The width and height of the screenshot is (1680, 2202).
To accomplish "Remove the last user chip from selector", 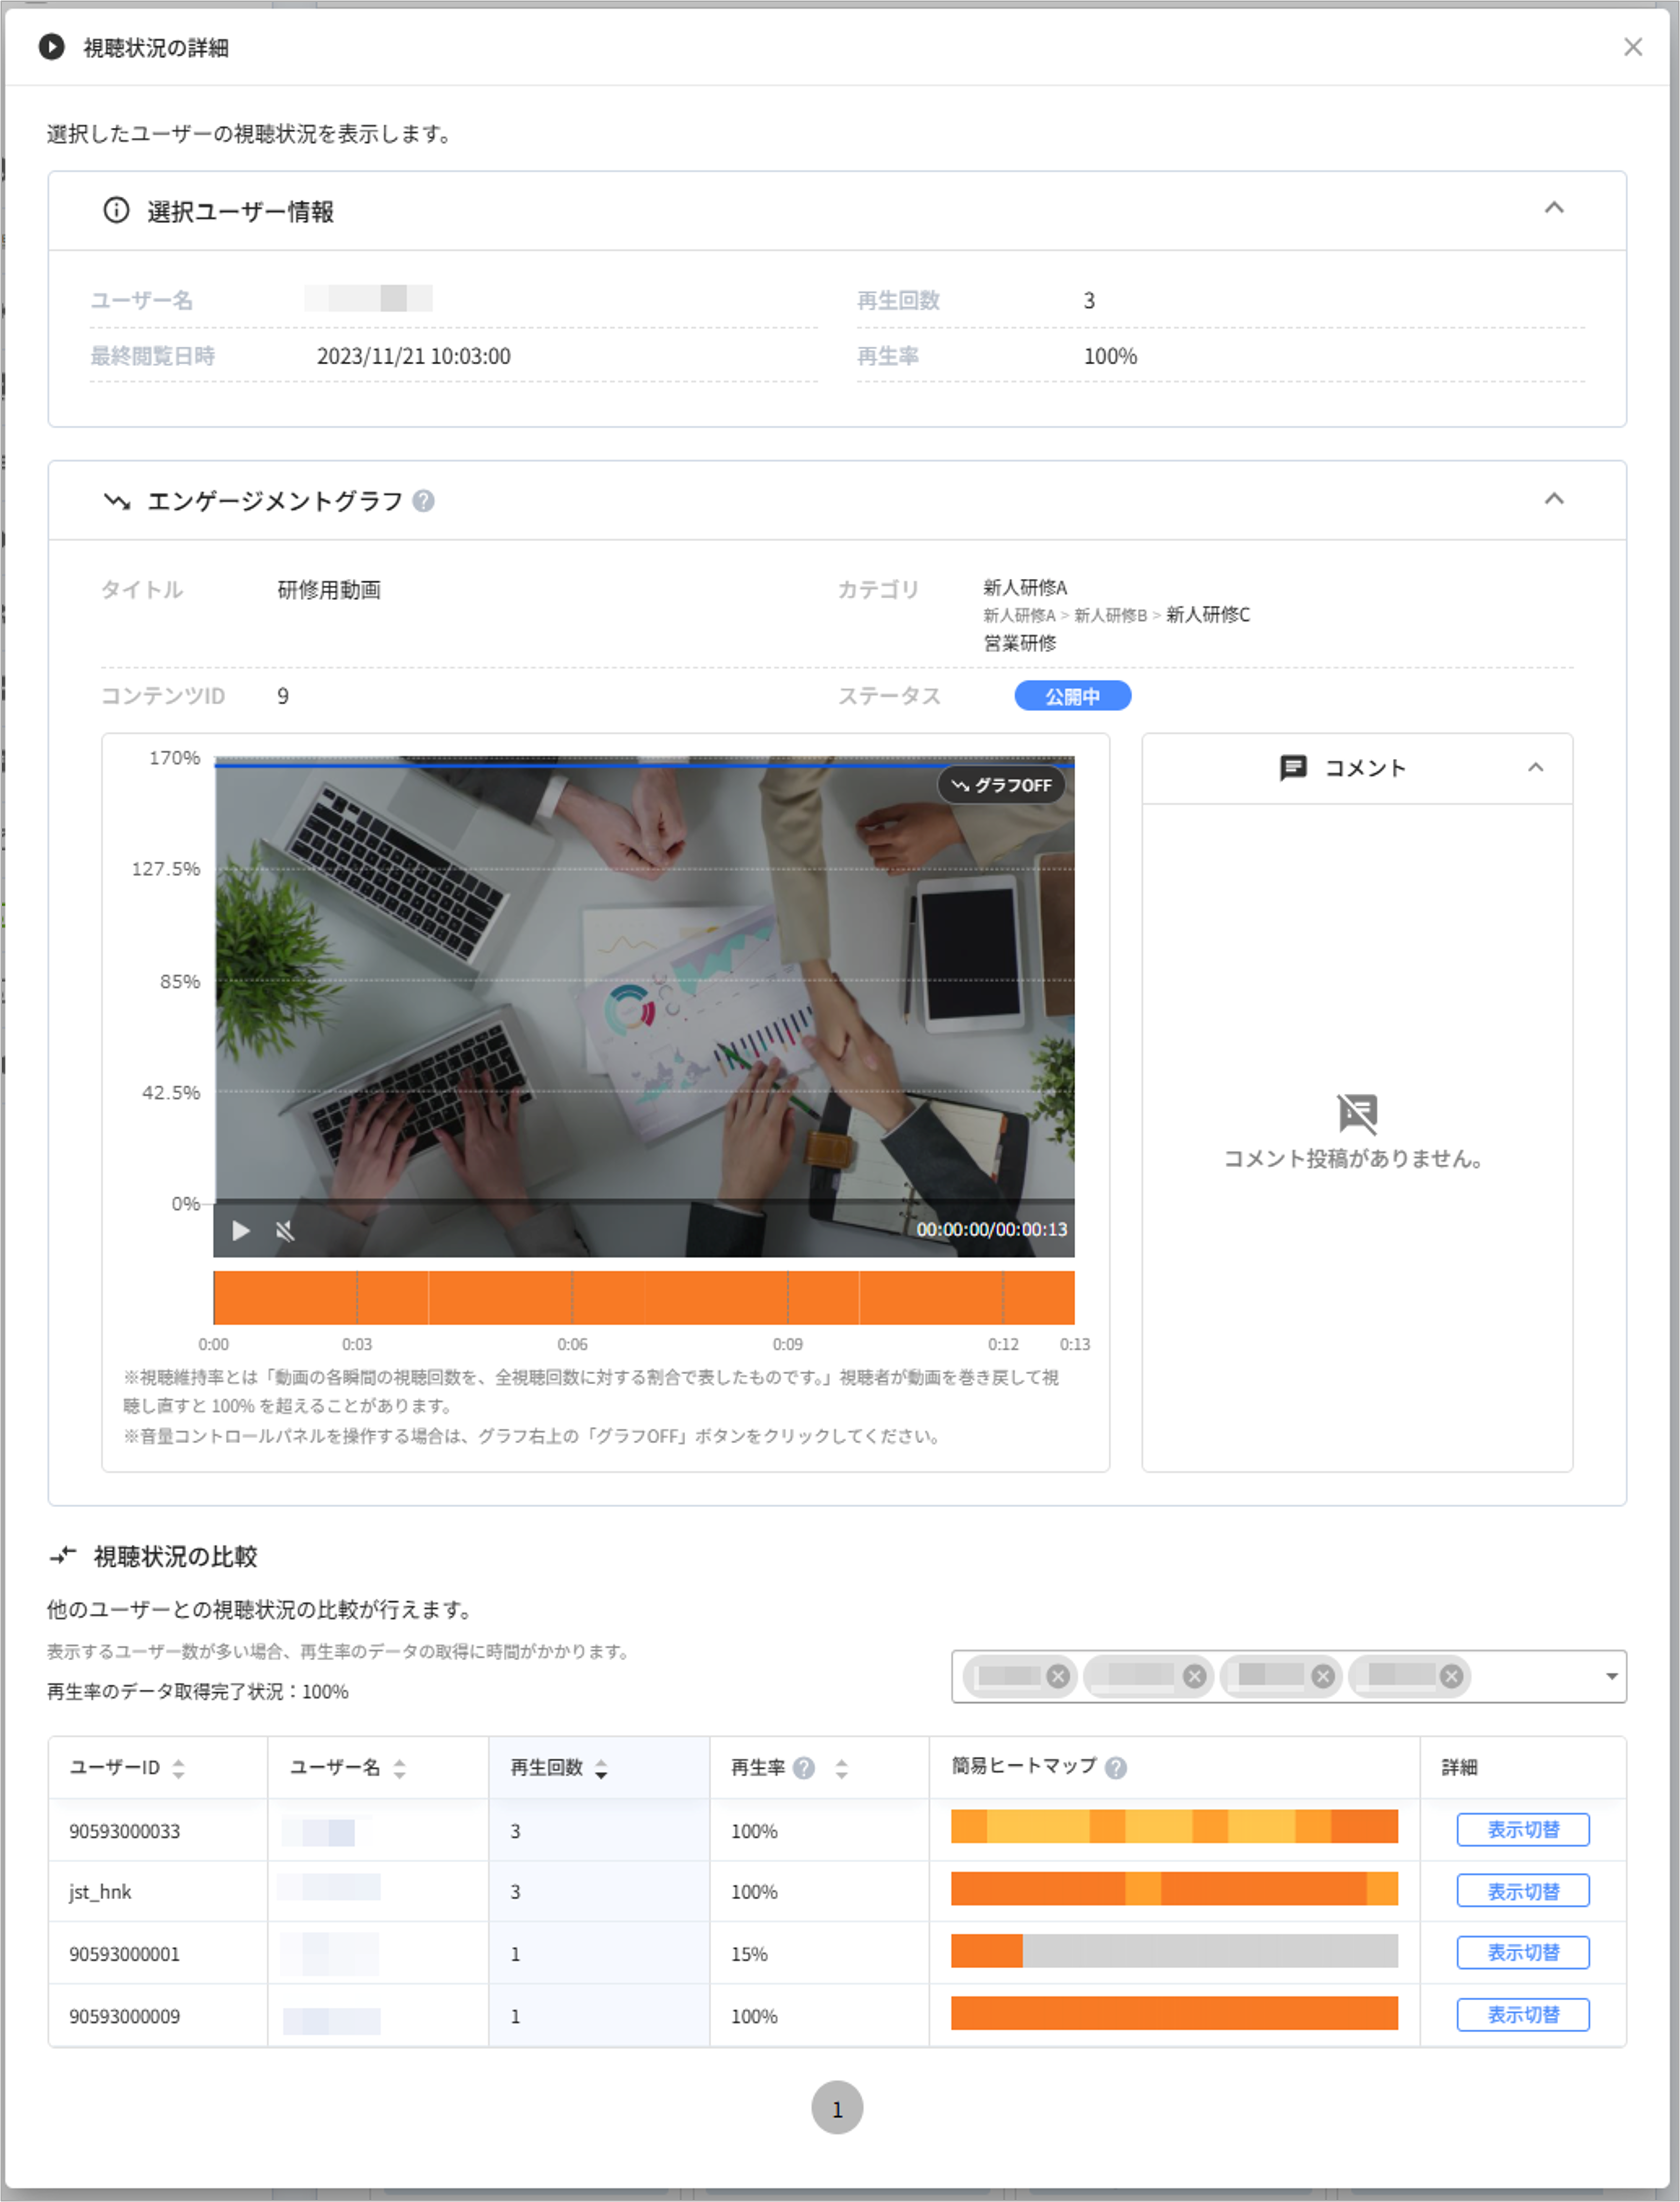I will pos(1452,1676).
